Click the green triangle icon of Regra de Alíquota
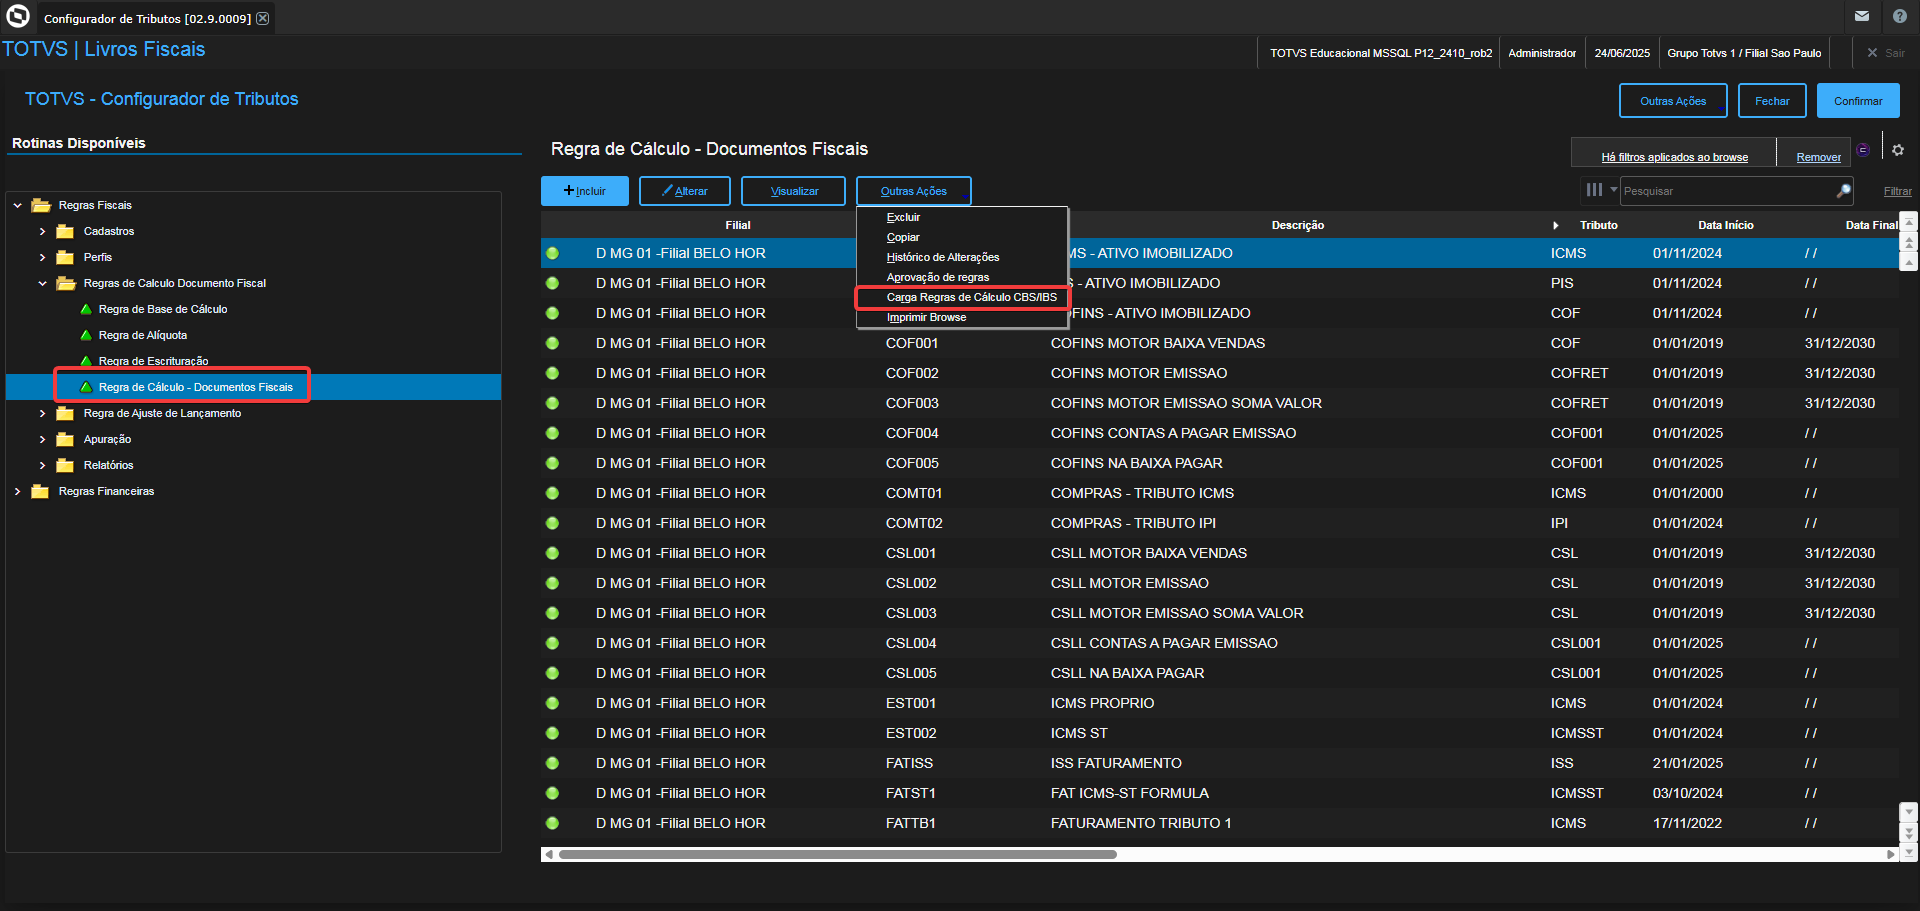 click(x=86, y=335)
